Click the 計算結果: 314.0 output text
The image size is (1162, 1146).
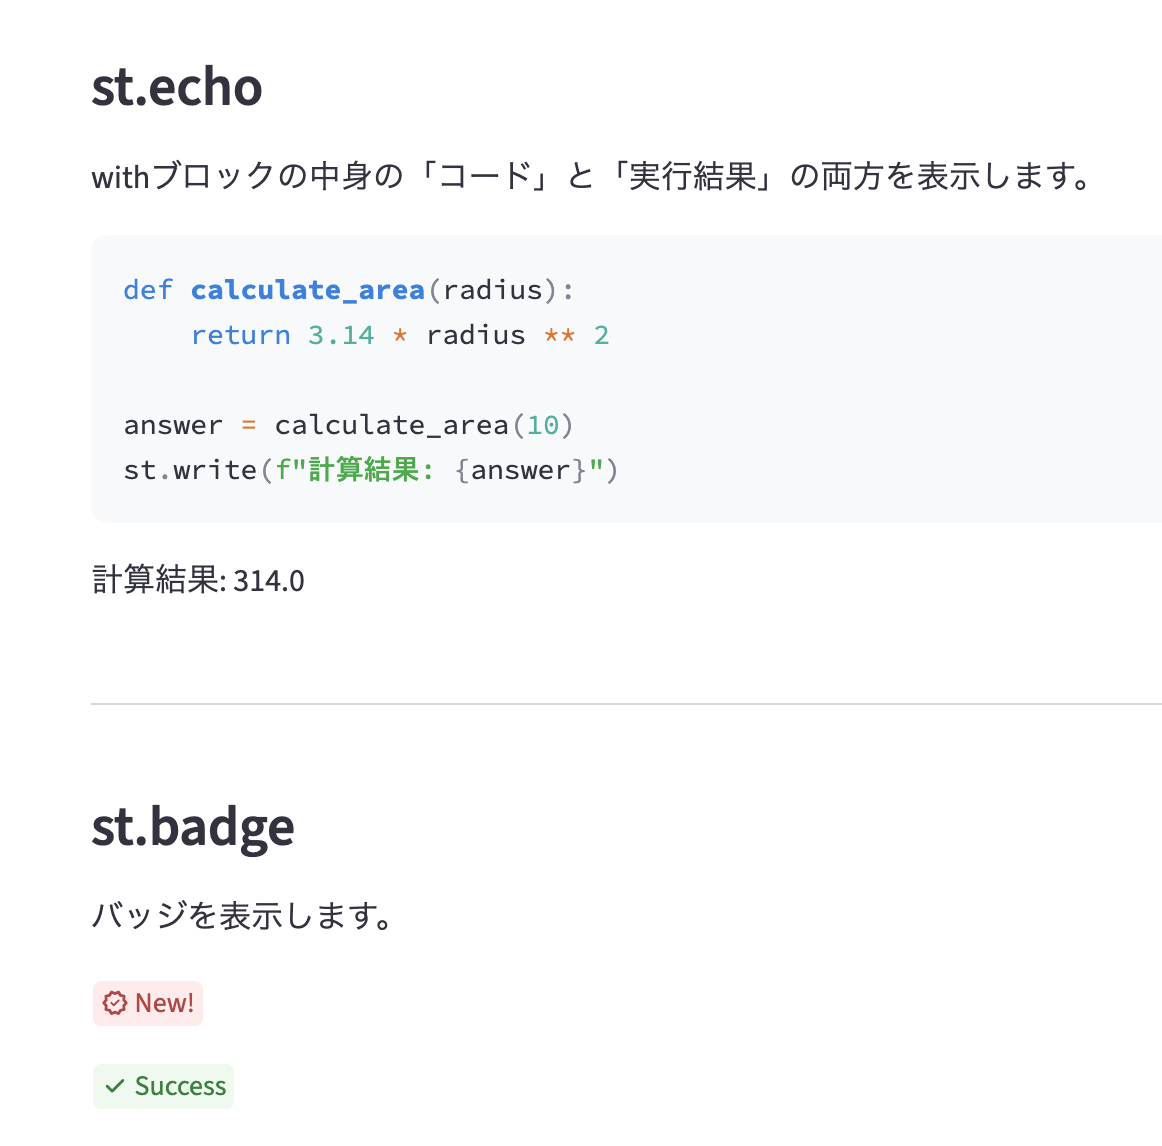click(x=198, y=580)
